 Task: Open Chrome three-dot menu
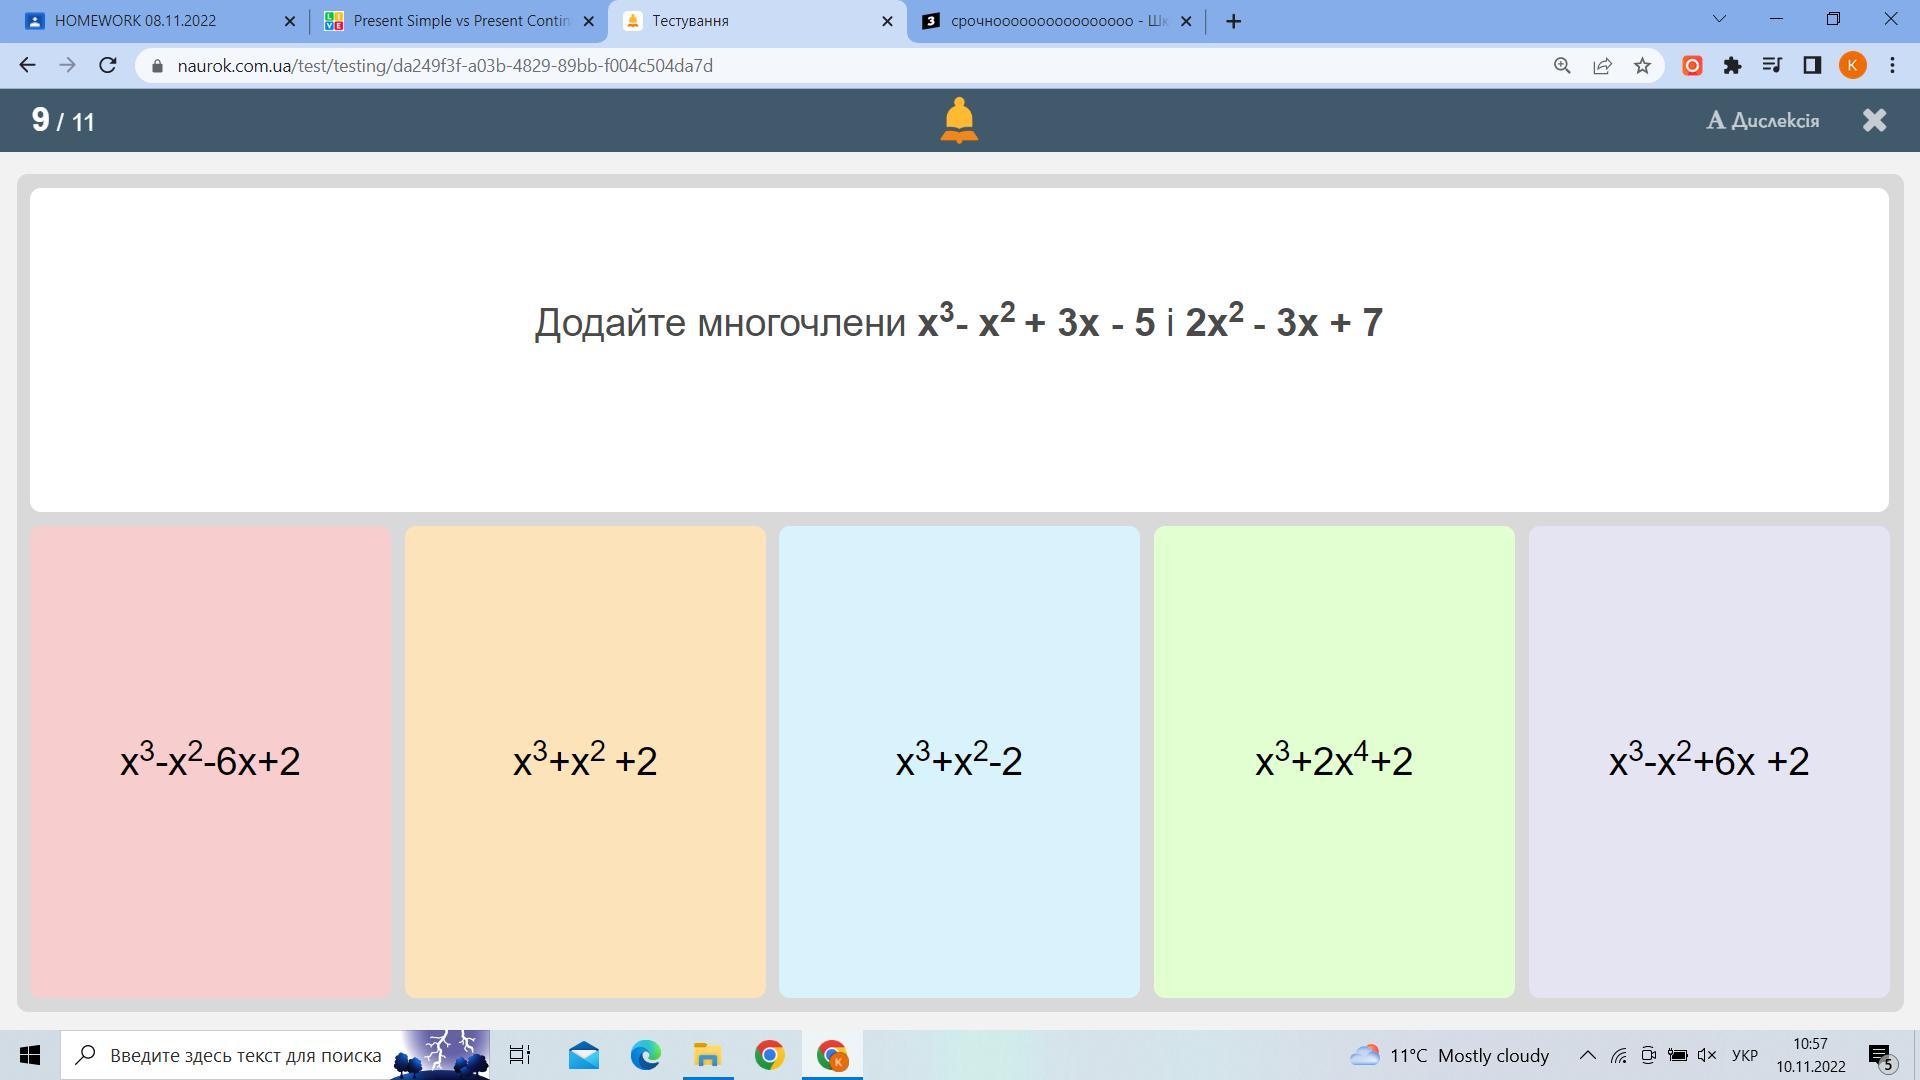1892,66
